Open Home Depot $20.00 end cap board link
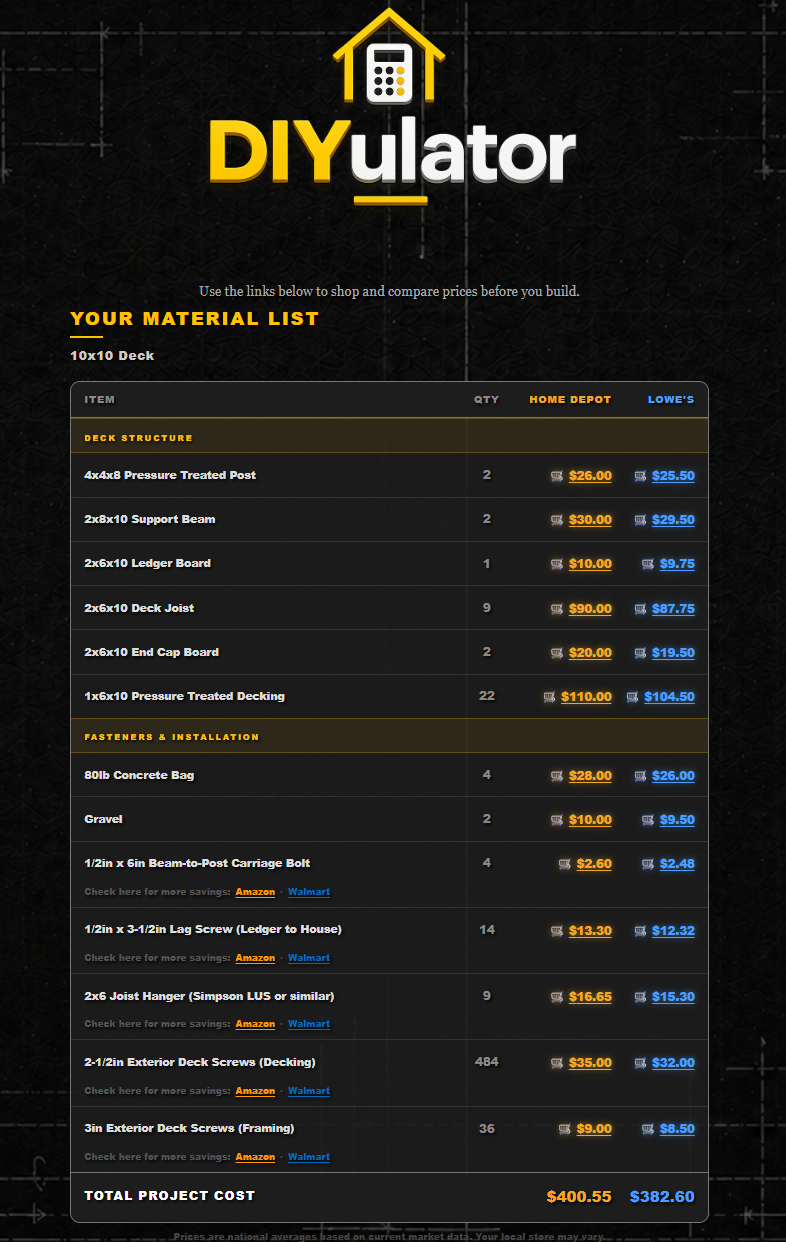The width and height of the screenshot is (786, 1242). click(590, 653)
